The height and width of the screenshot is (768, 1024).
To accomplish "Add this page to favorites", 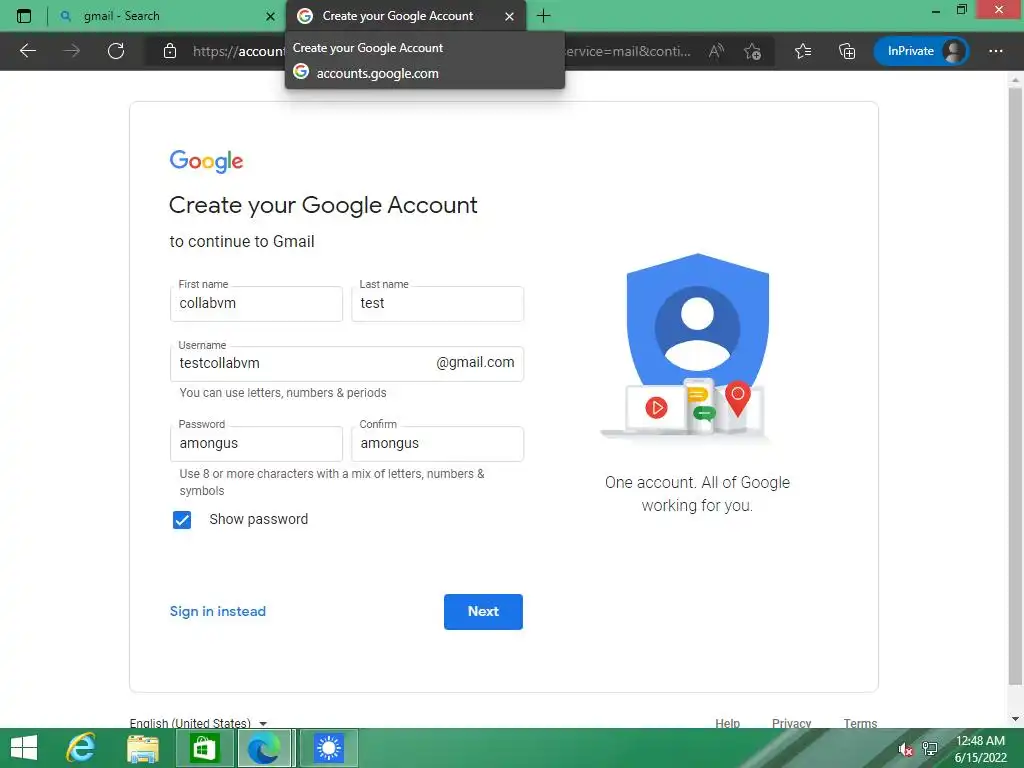I will [753, 51].
